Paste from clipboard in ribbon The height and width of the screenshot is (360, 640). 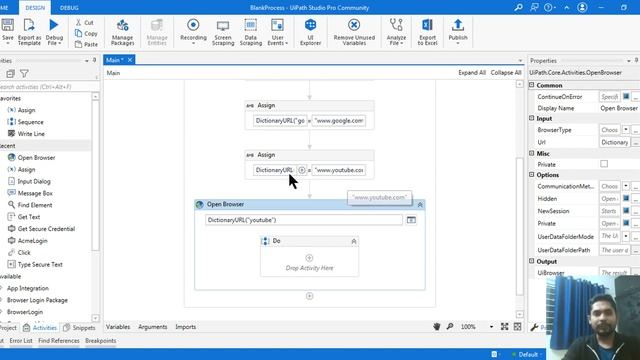tap(86, 44)
